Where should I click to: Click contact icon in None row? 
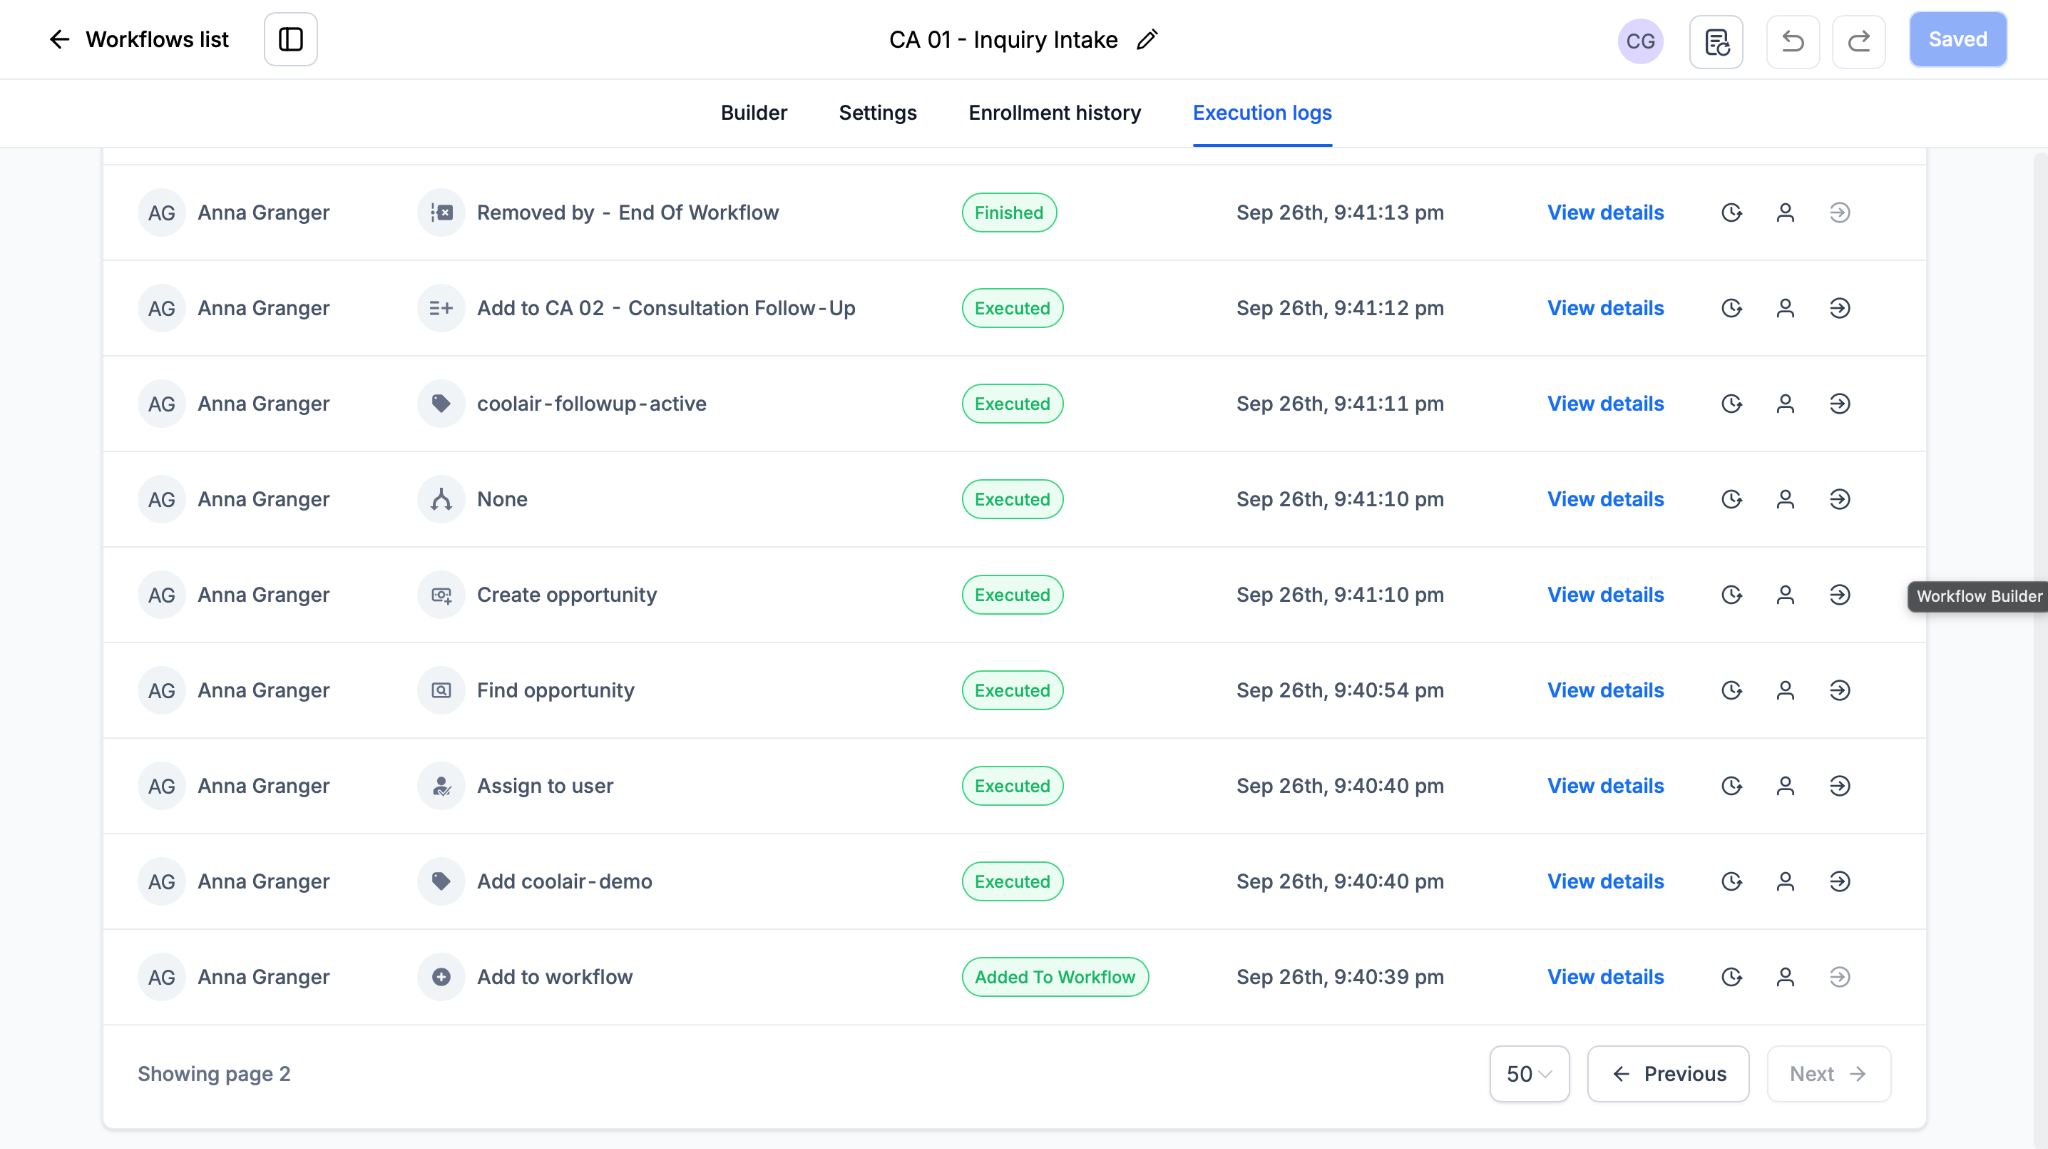coord(1785,499)
